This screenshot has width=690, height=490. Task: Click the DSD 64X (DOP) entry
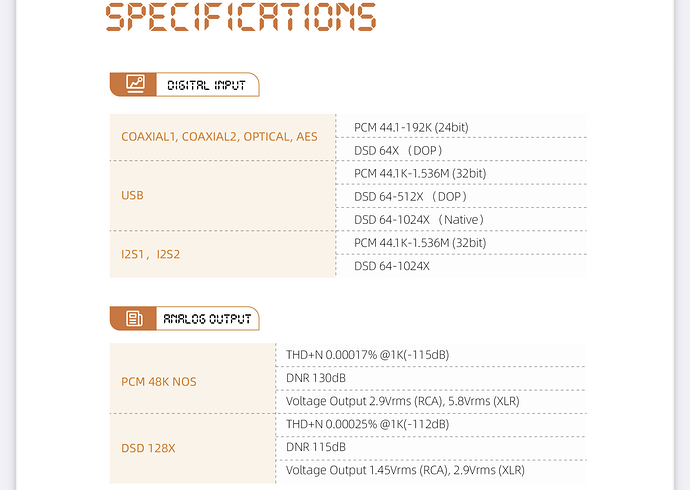coord(398,150)
